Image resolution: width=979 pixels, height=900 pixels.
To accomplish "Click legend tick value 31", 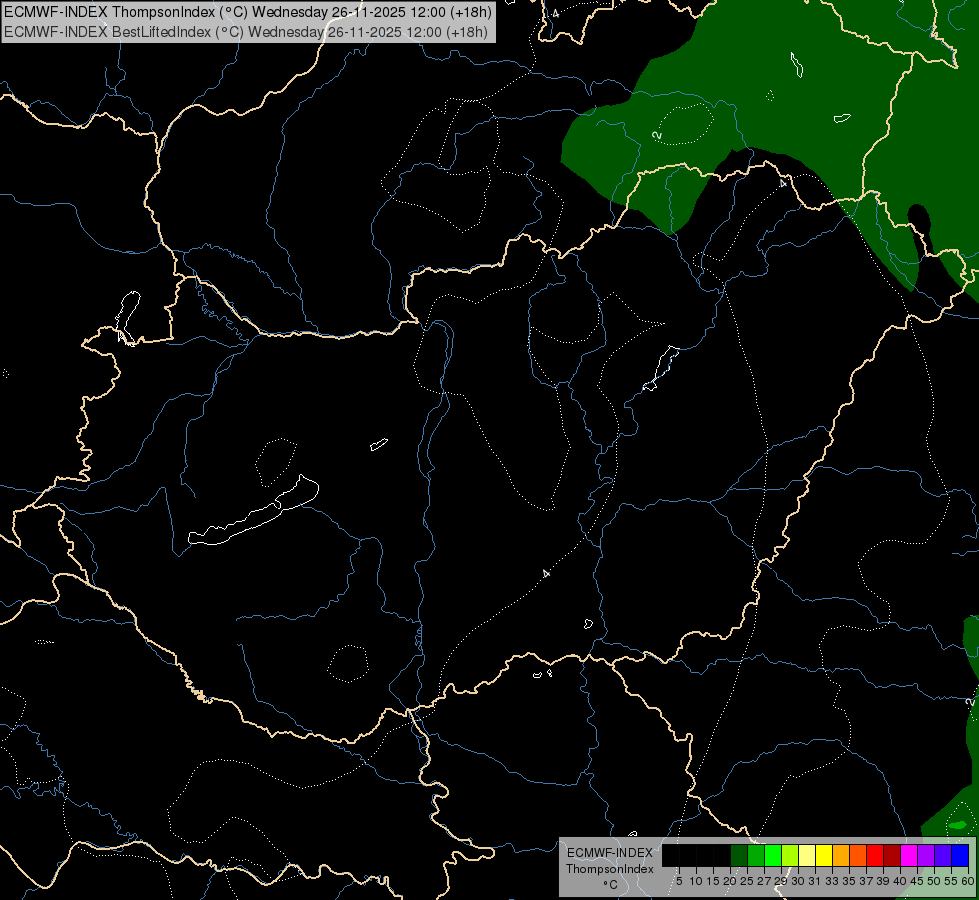I will (815, 881).
